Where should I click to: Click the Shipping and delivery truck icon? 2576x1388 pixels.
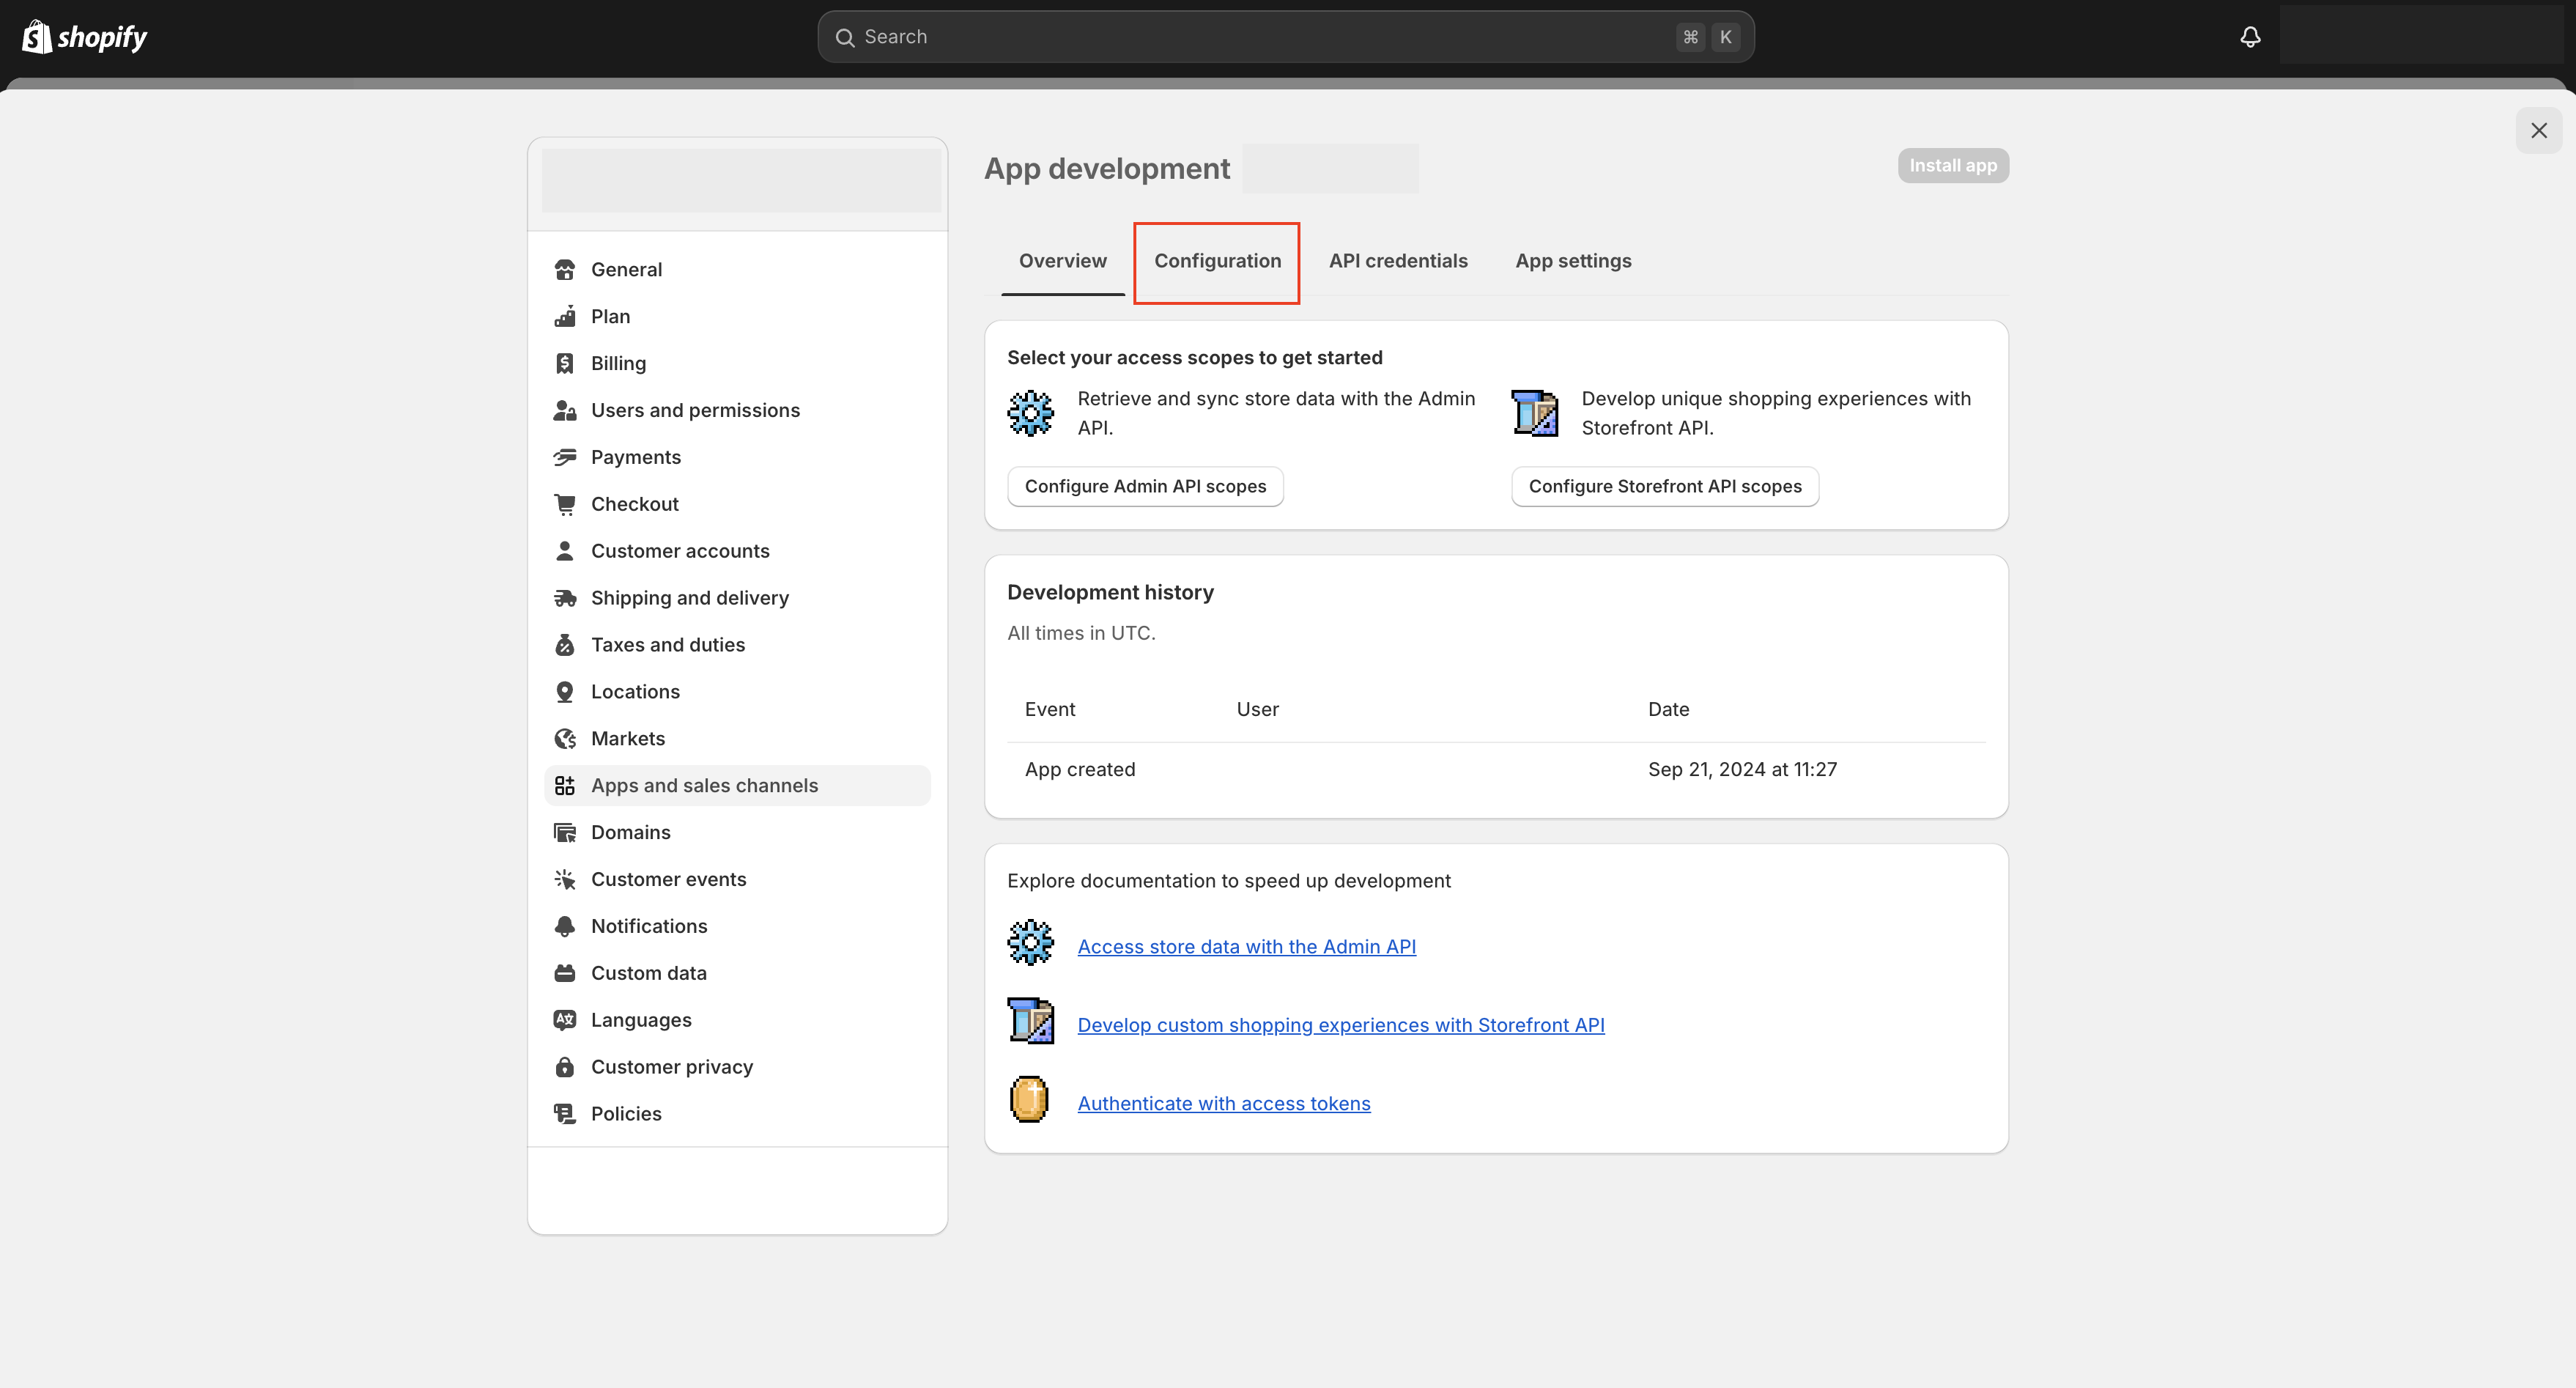tap(565, 598)
